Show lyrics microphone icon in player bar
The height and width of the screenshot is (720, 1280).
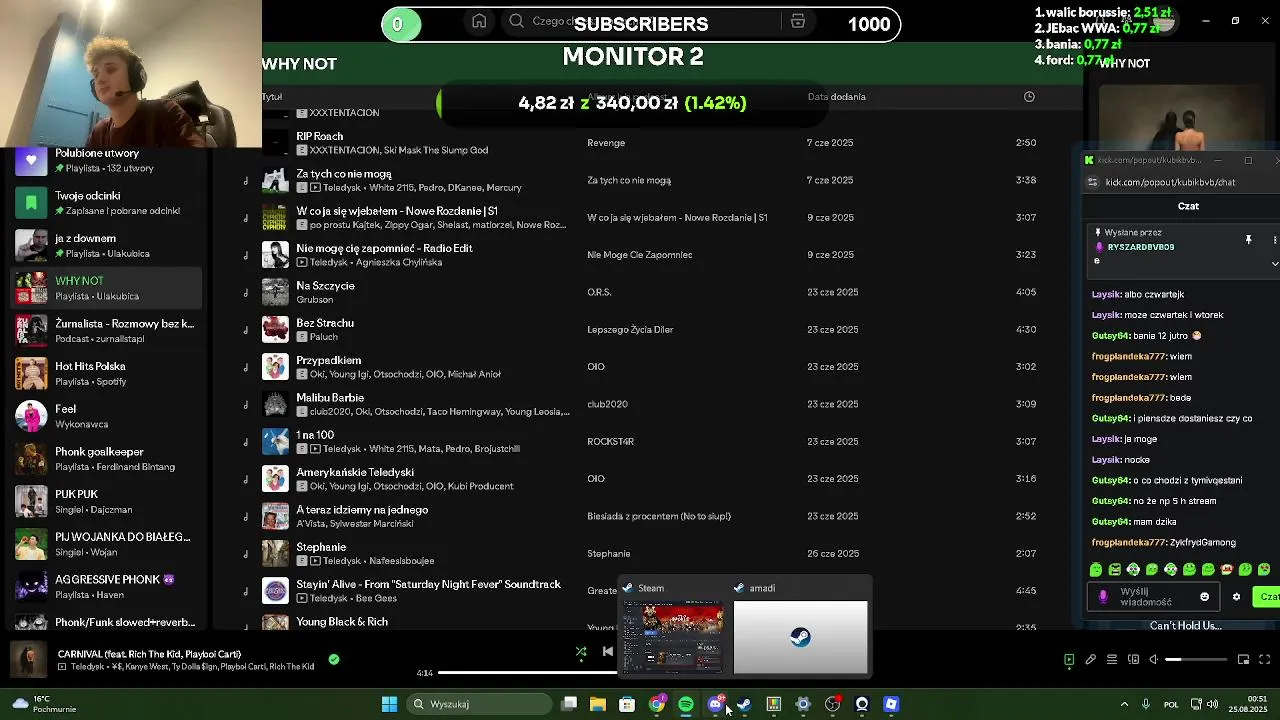(x=1091, y=660)
